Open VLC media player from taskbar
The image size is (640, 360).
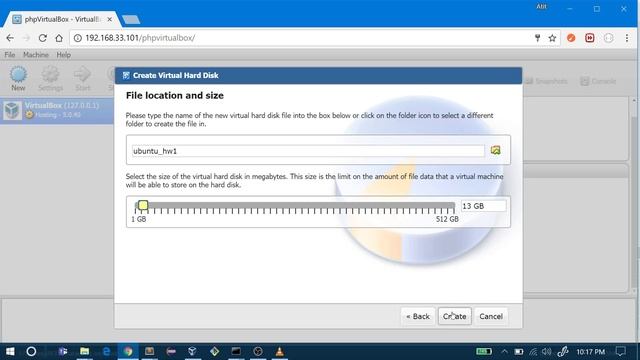[280, 351]
